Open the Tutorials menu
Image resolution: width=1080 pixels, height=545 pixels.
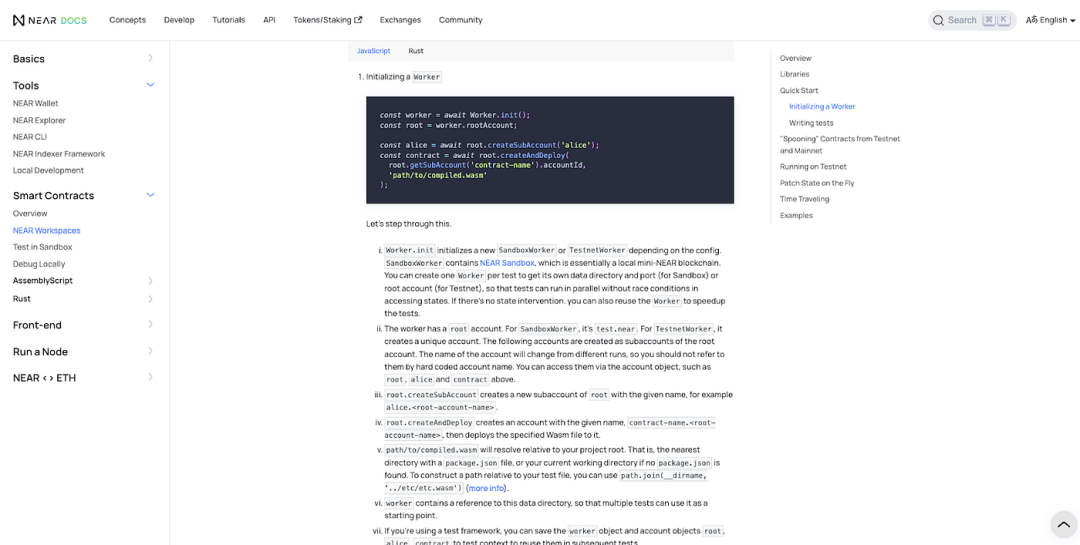229,20
